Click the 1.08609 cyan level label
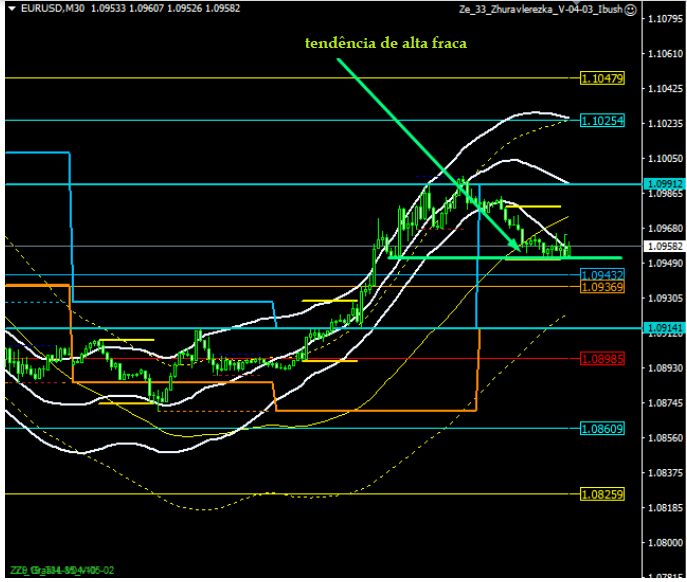 (602, 428)
